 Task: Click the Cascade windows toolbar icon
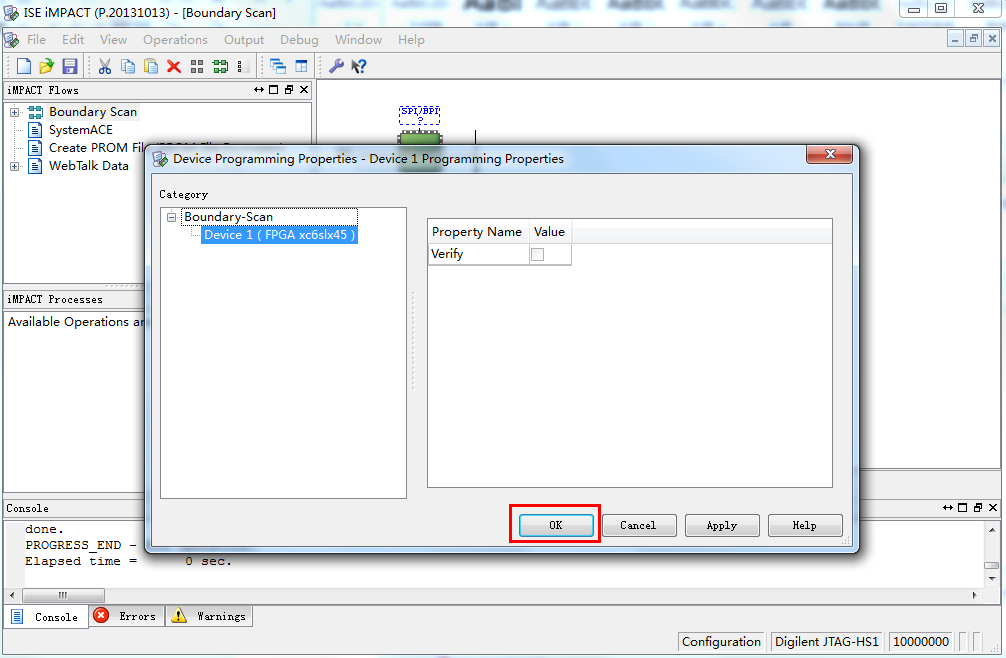[278, 66]
